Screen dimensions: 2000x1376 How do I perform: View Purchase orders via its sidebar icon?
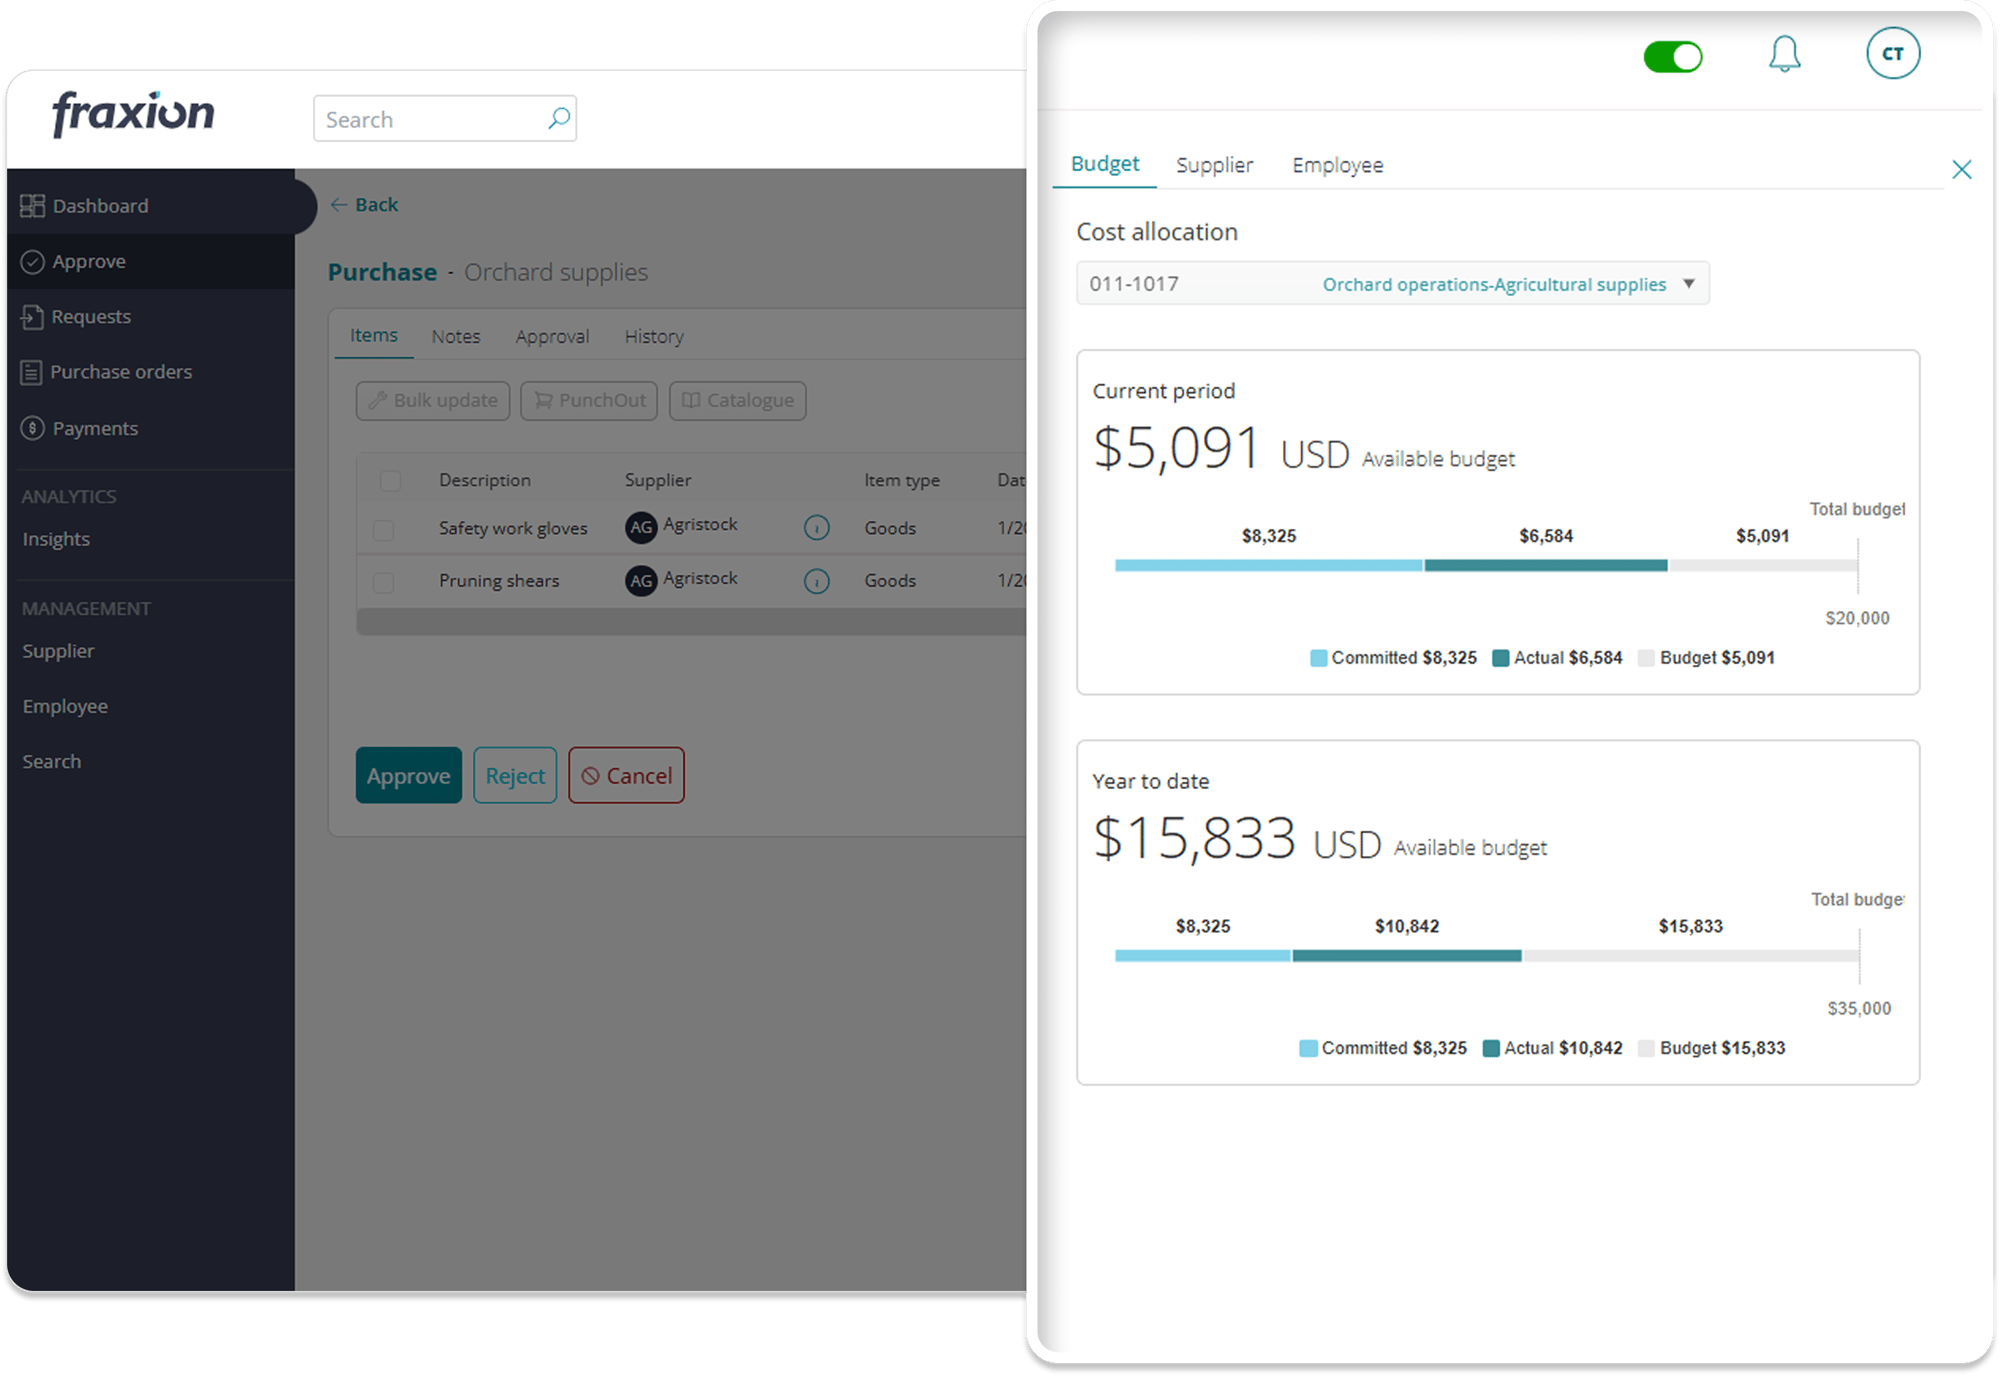click(33, 371)
